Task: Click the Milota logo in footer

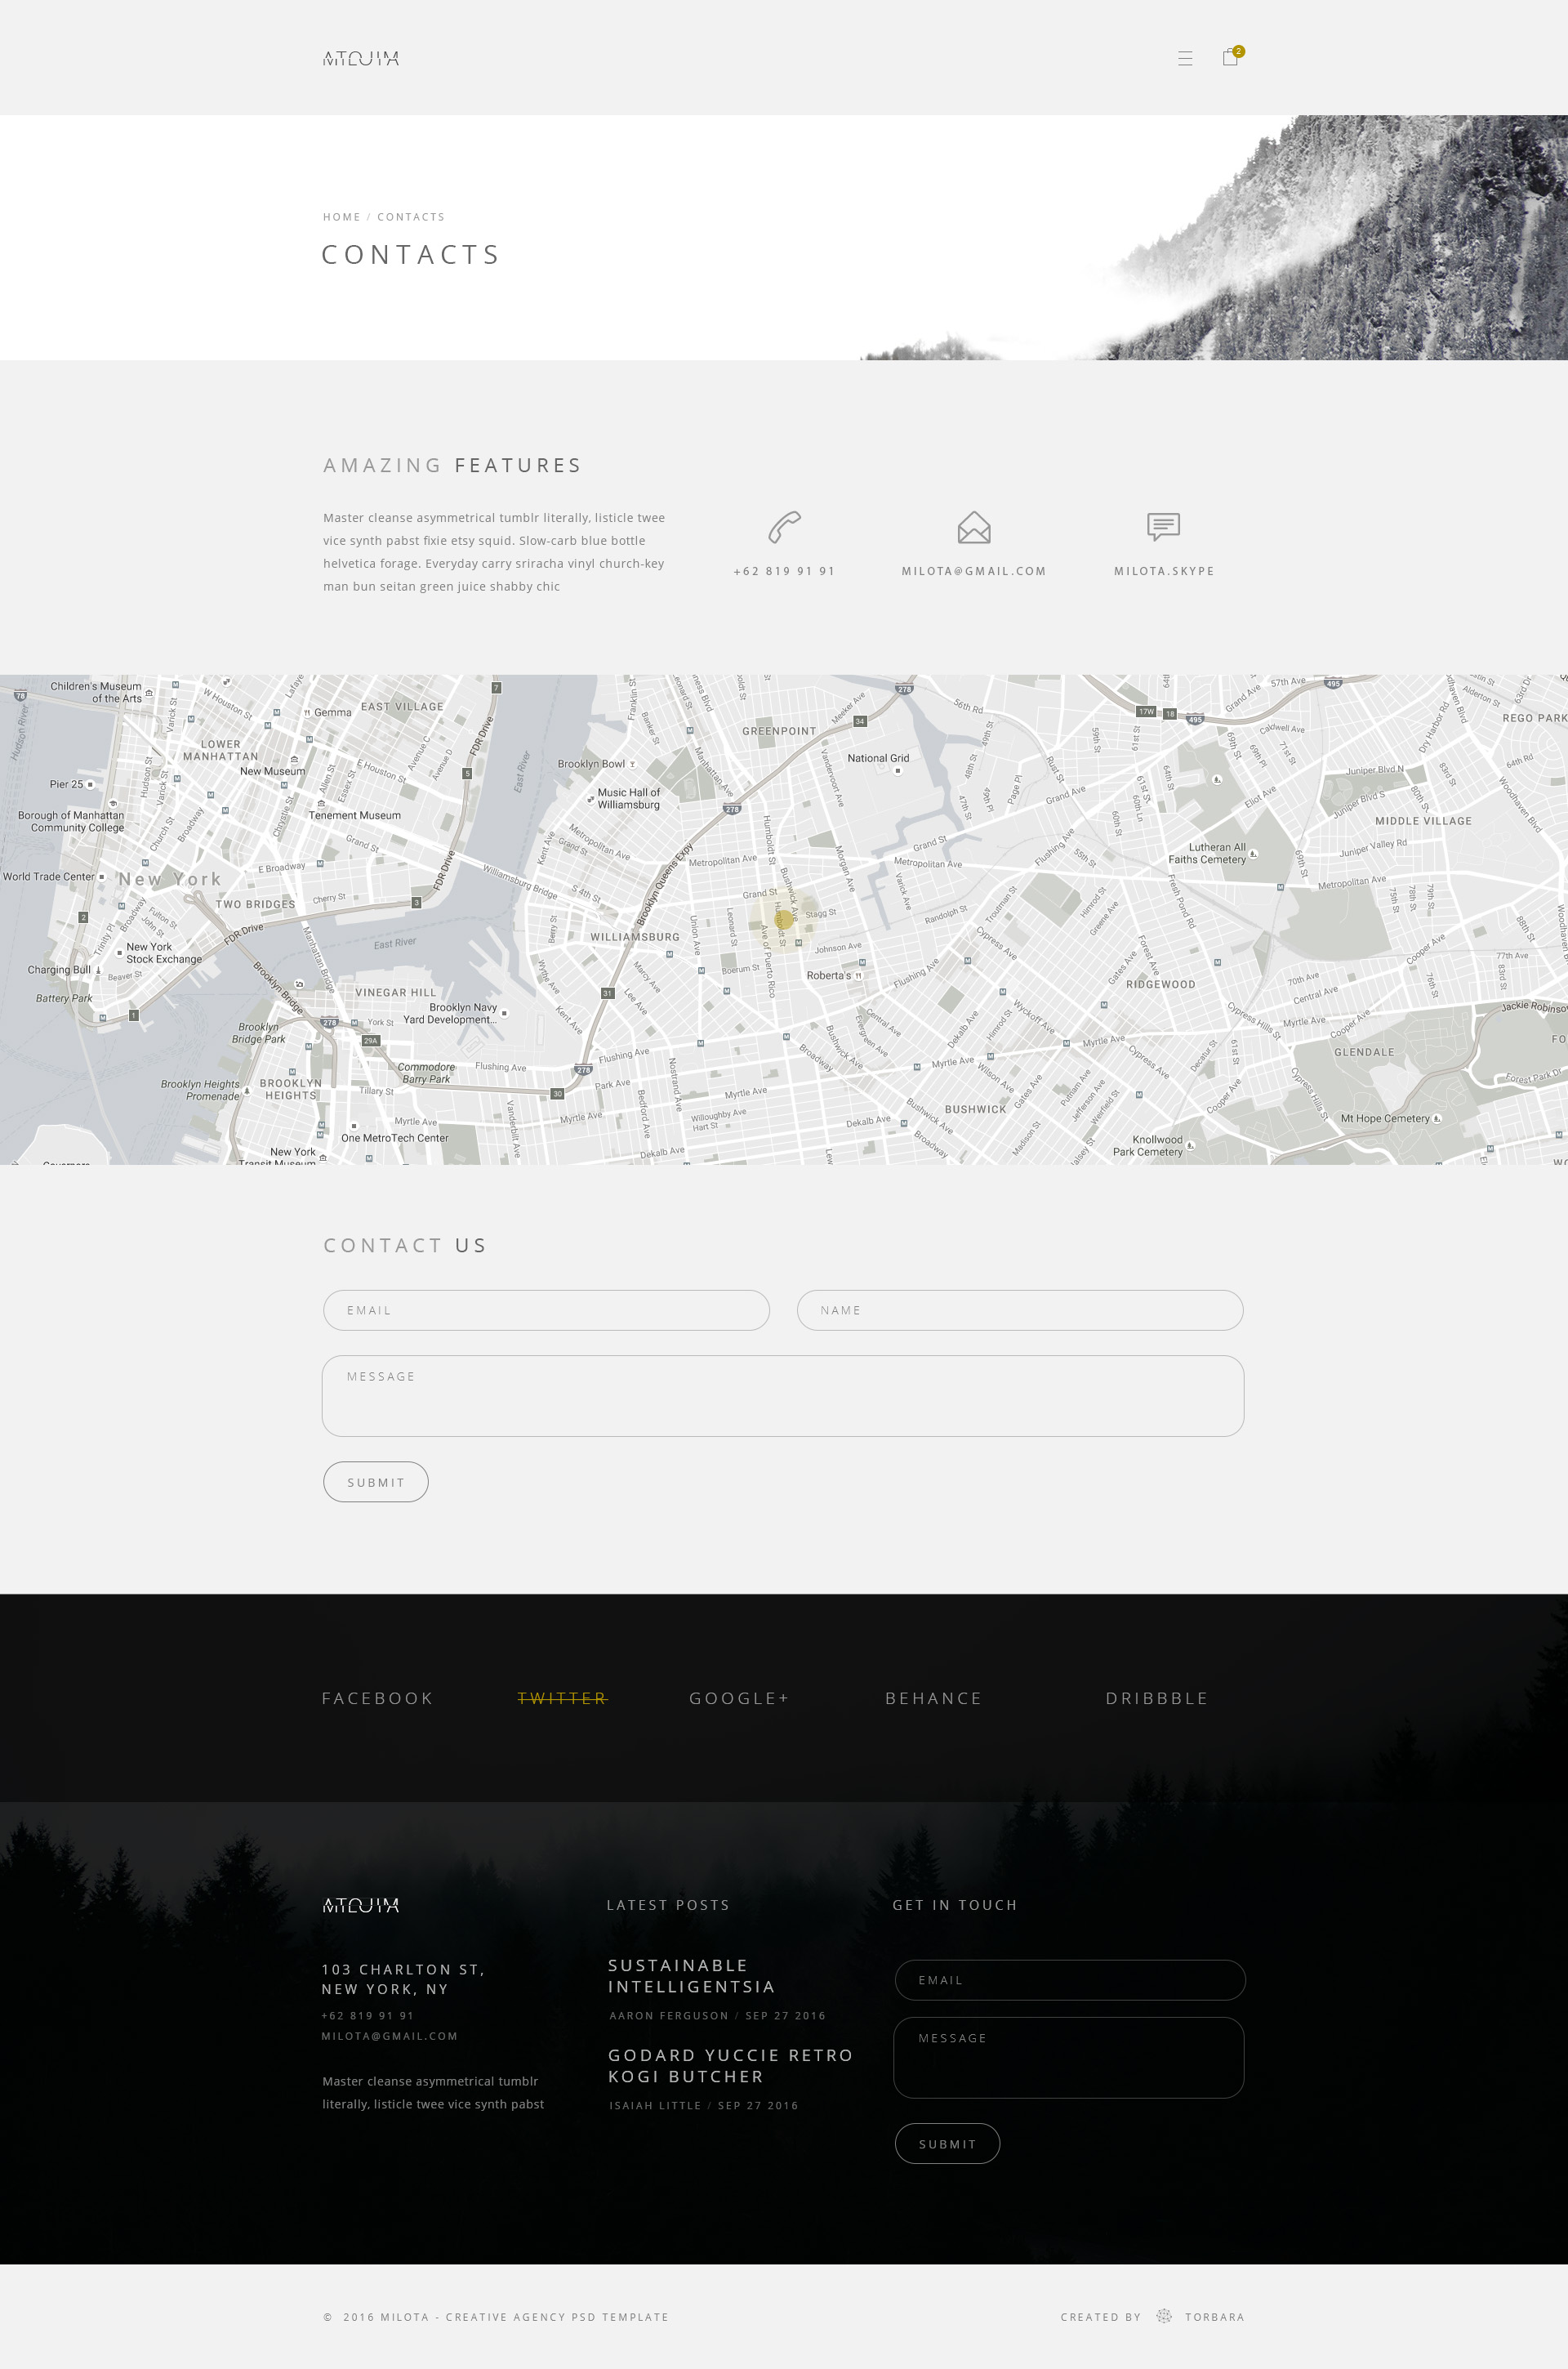Action: 361,1905
